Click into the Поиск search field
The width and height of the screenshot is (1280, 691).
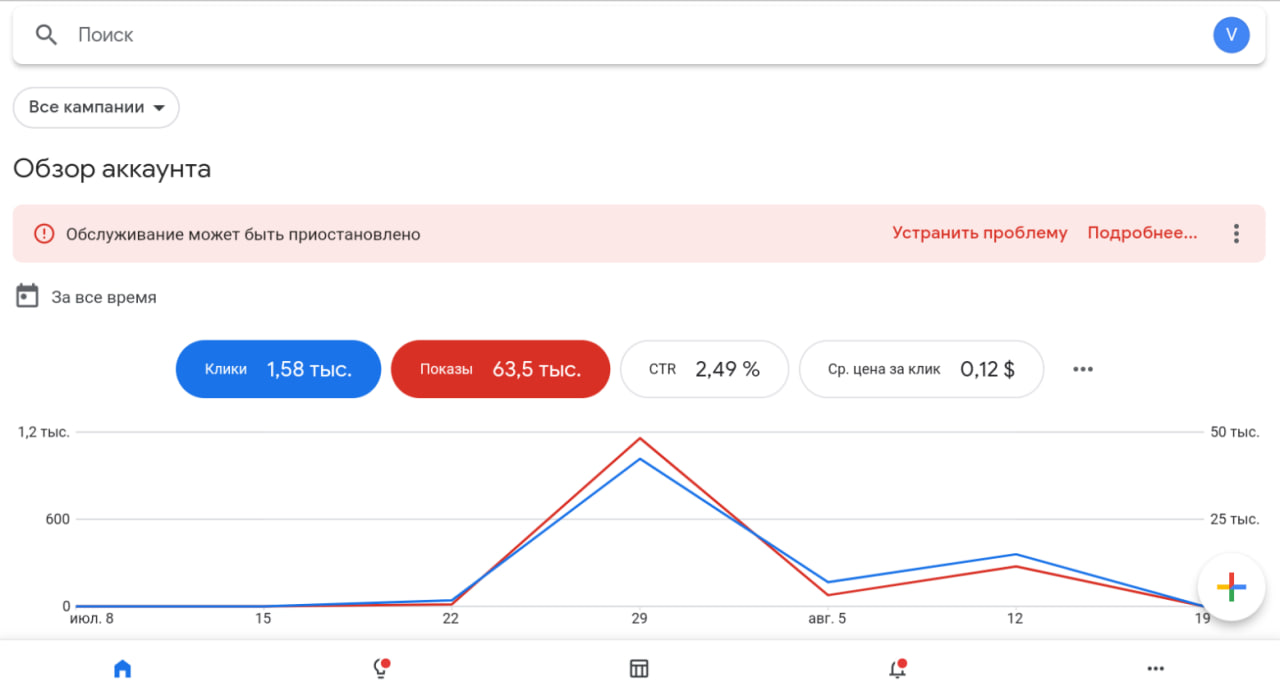pos(600,35)
